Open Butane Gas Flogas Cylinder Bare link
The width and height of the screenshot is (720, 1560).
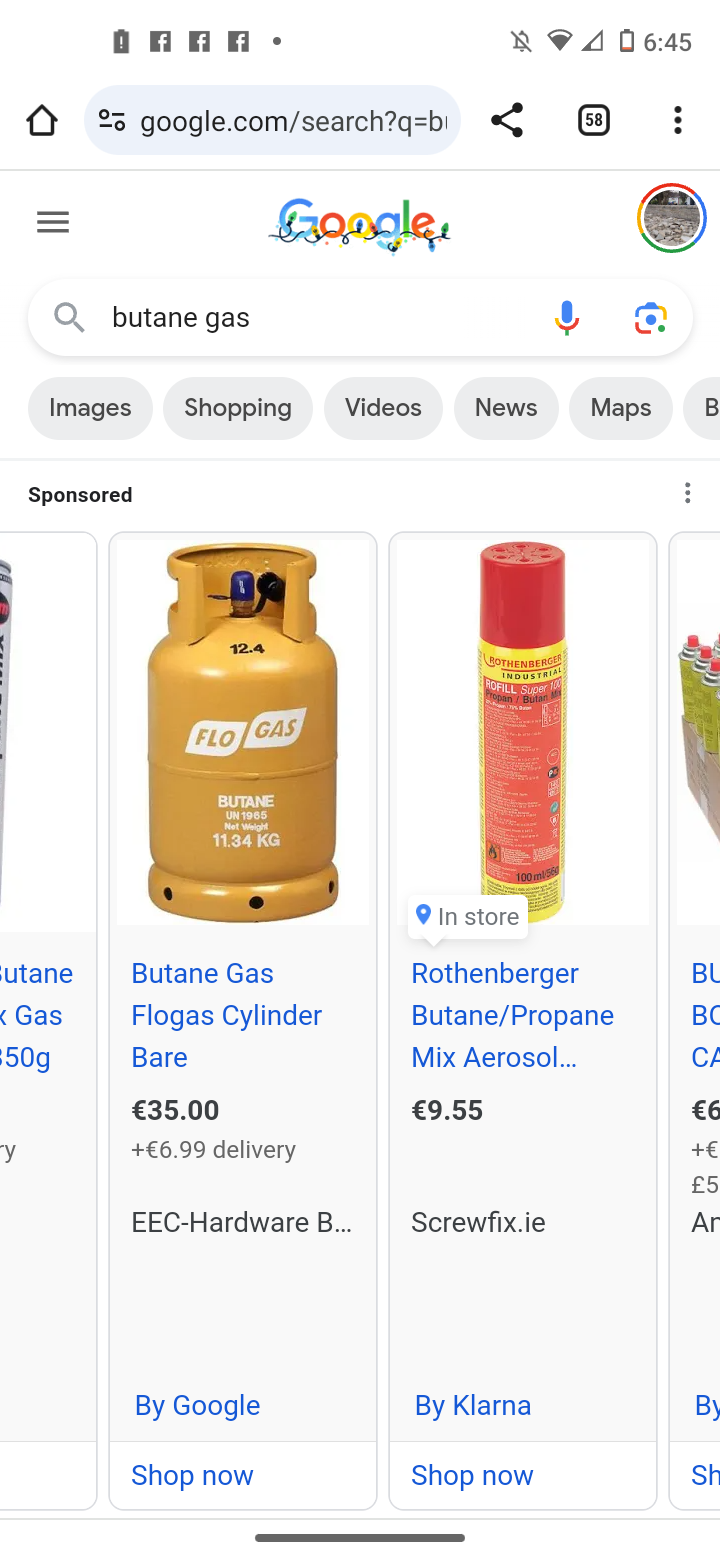(x=226, y=1015)
